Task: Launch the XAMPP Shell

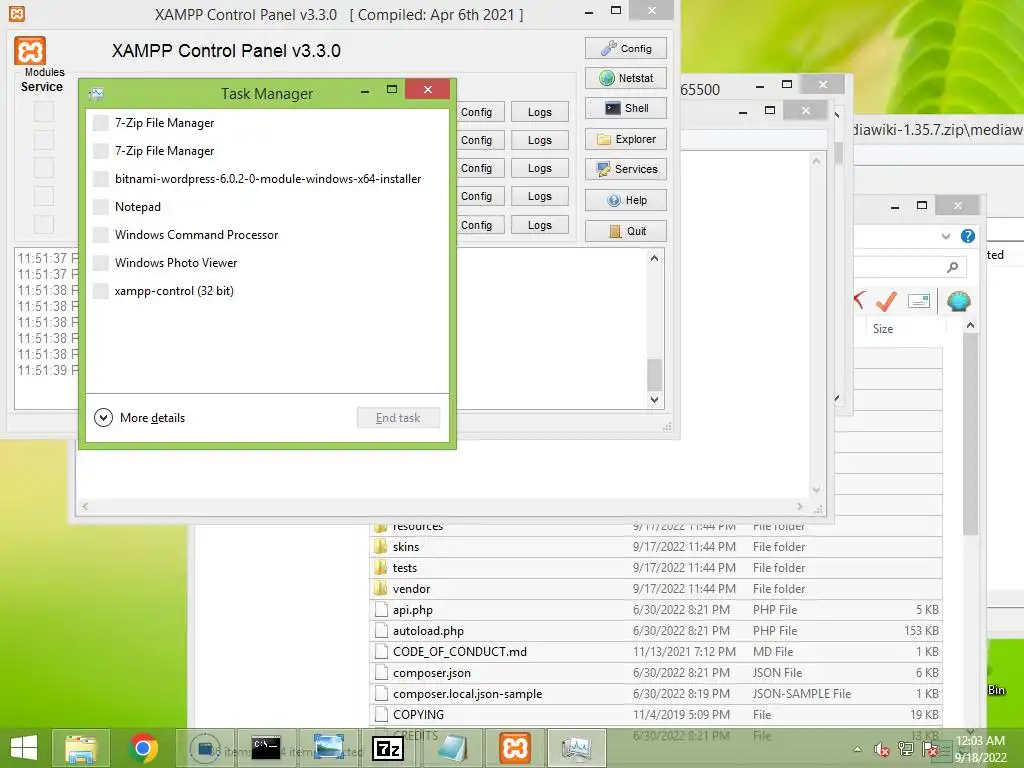Action: [626, 108]
